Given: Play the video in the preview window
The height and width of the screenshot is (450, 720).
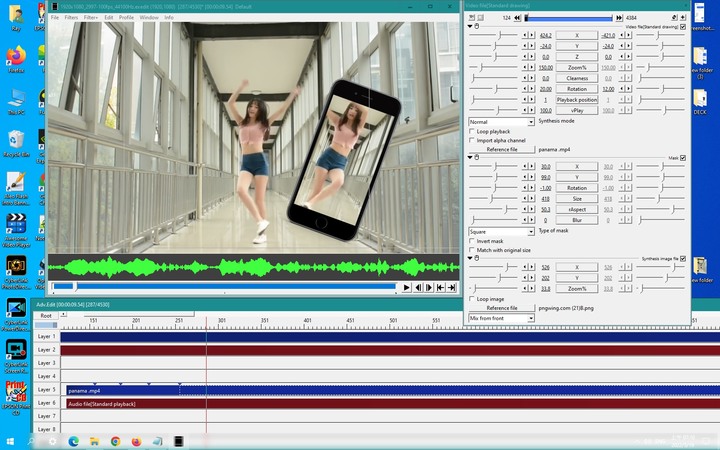Looking at the screenshot, I should pyautogui.click(x=406, y=287).
